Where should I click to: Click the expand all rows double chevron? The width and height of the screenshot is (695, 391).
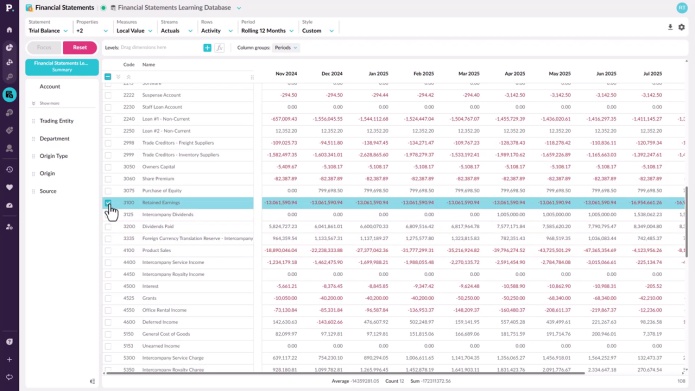(118, 77)
